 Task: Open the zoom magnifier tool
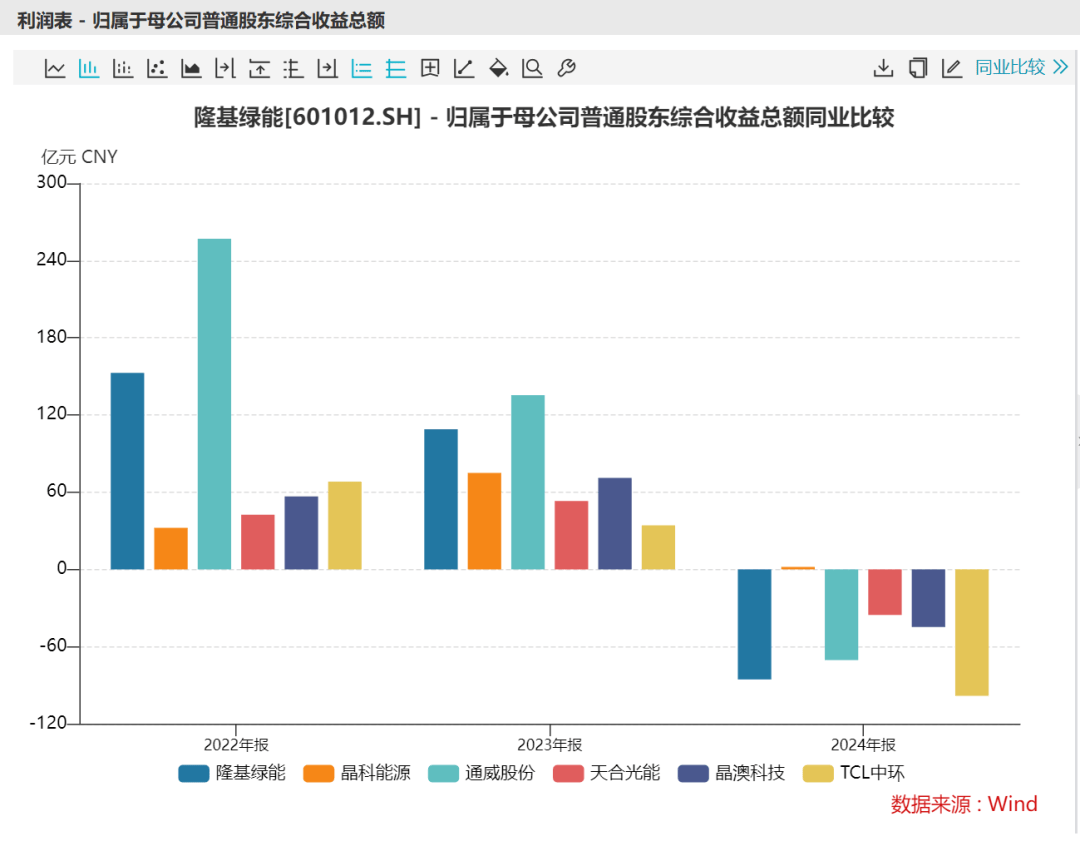pos(531,68)
